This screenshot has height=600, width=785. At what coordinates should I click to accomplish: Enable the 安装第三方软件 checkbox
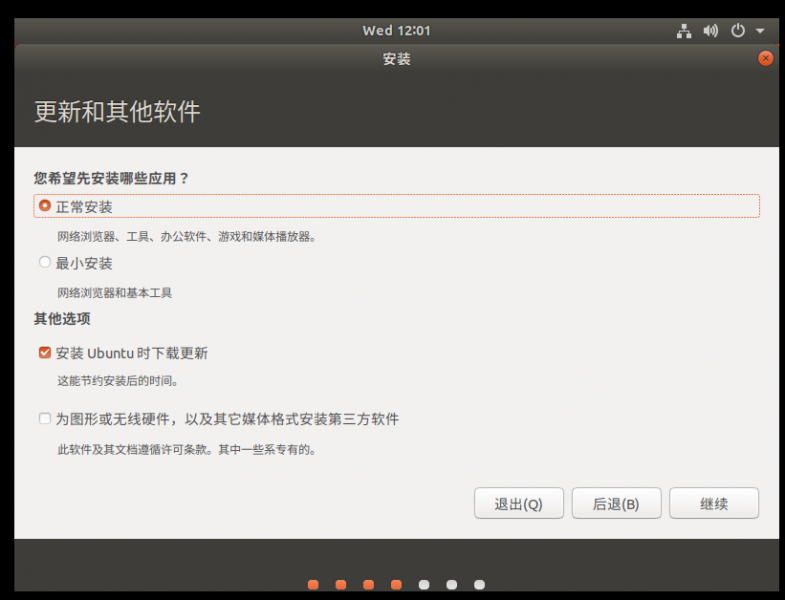click(45, 419)
